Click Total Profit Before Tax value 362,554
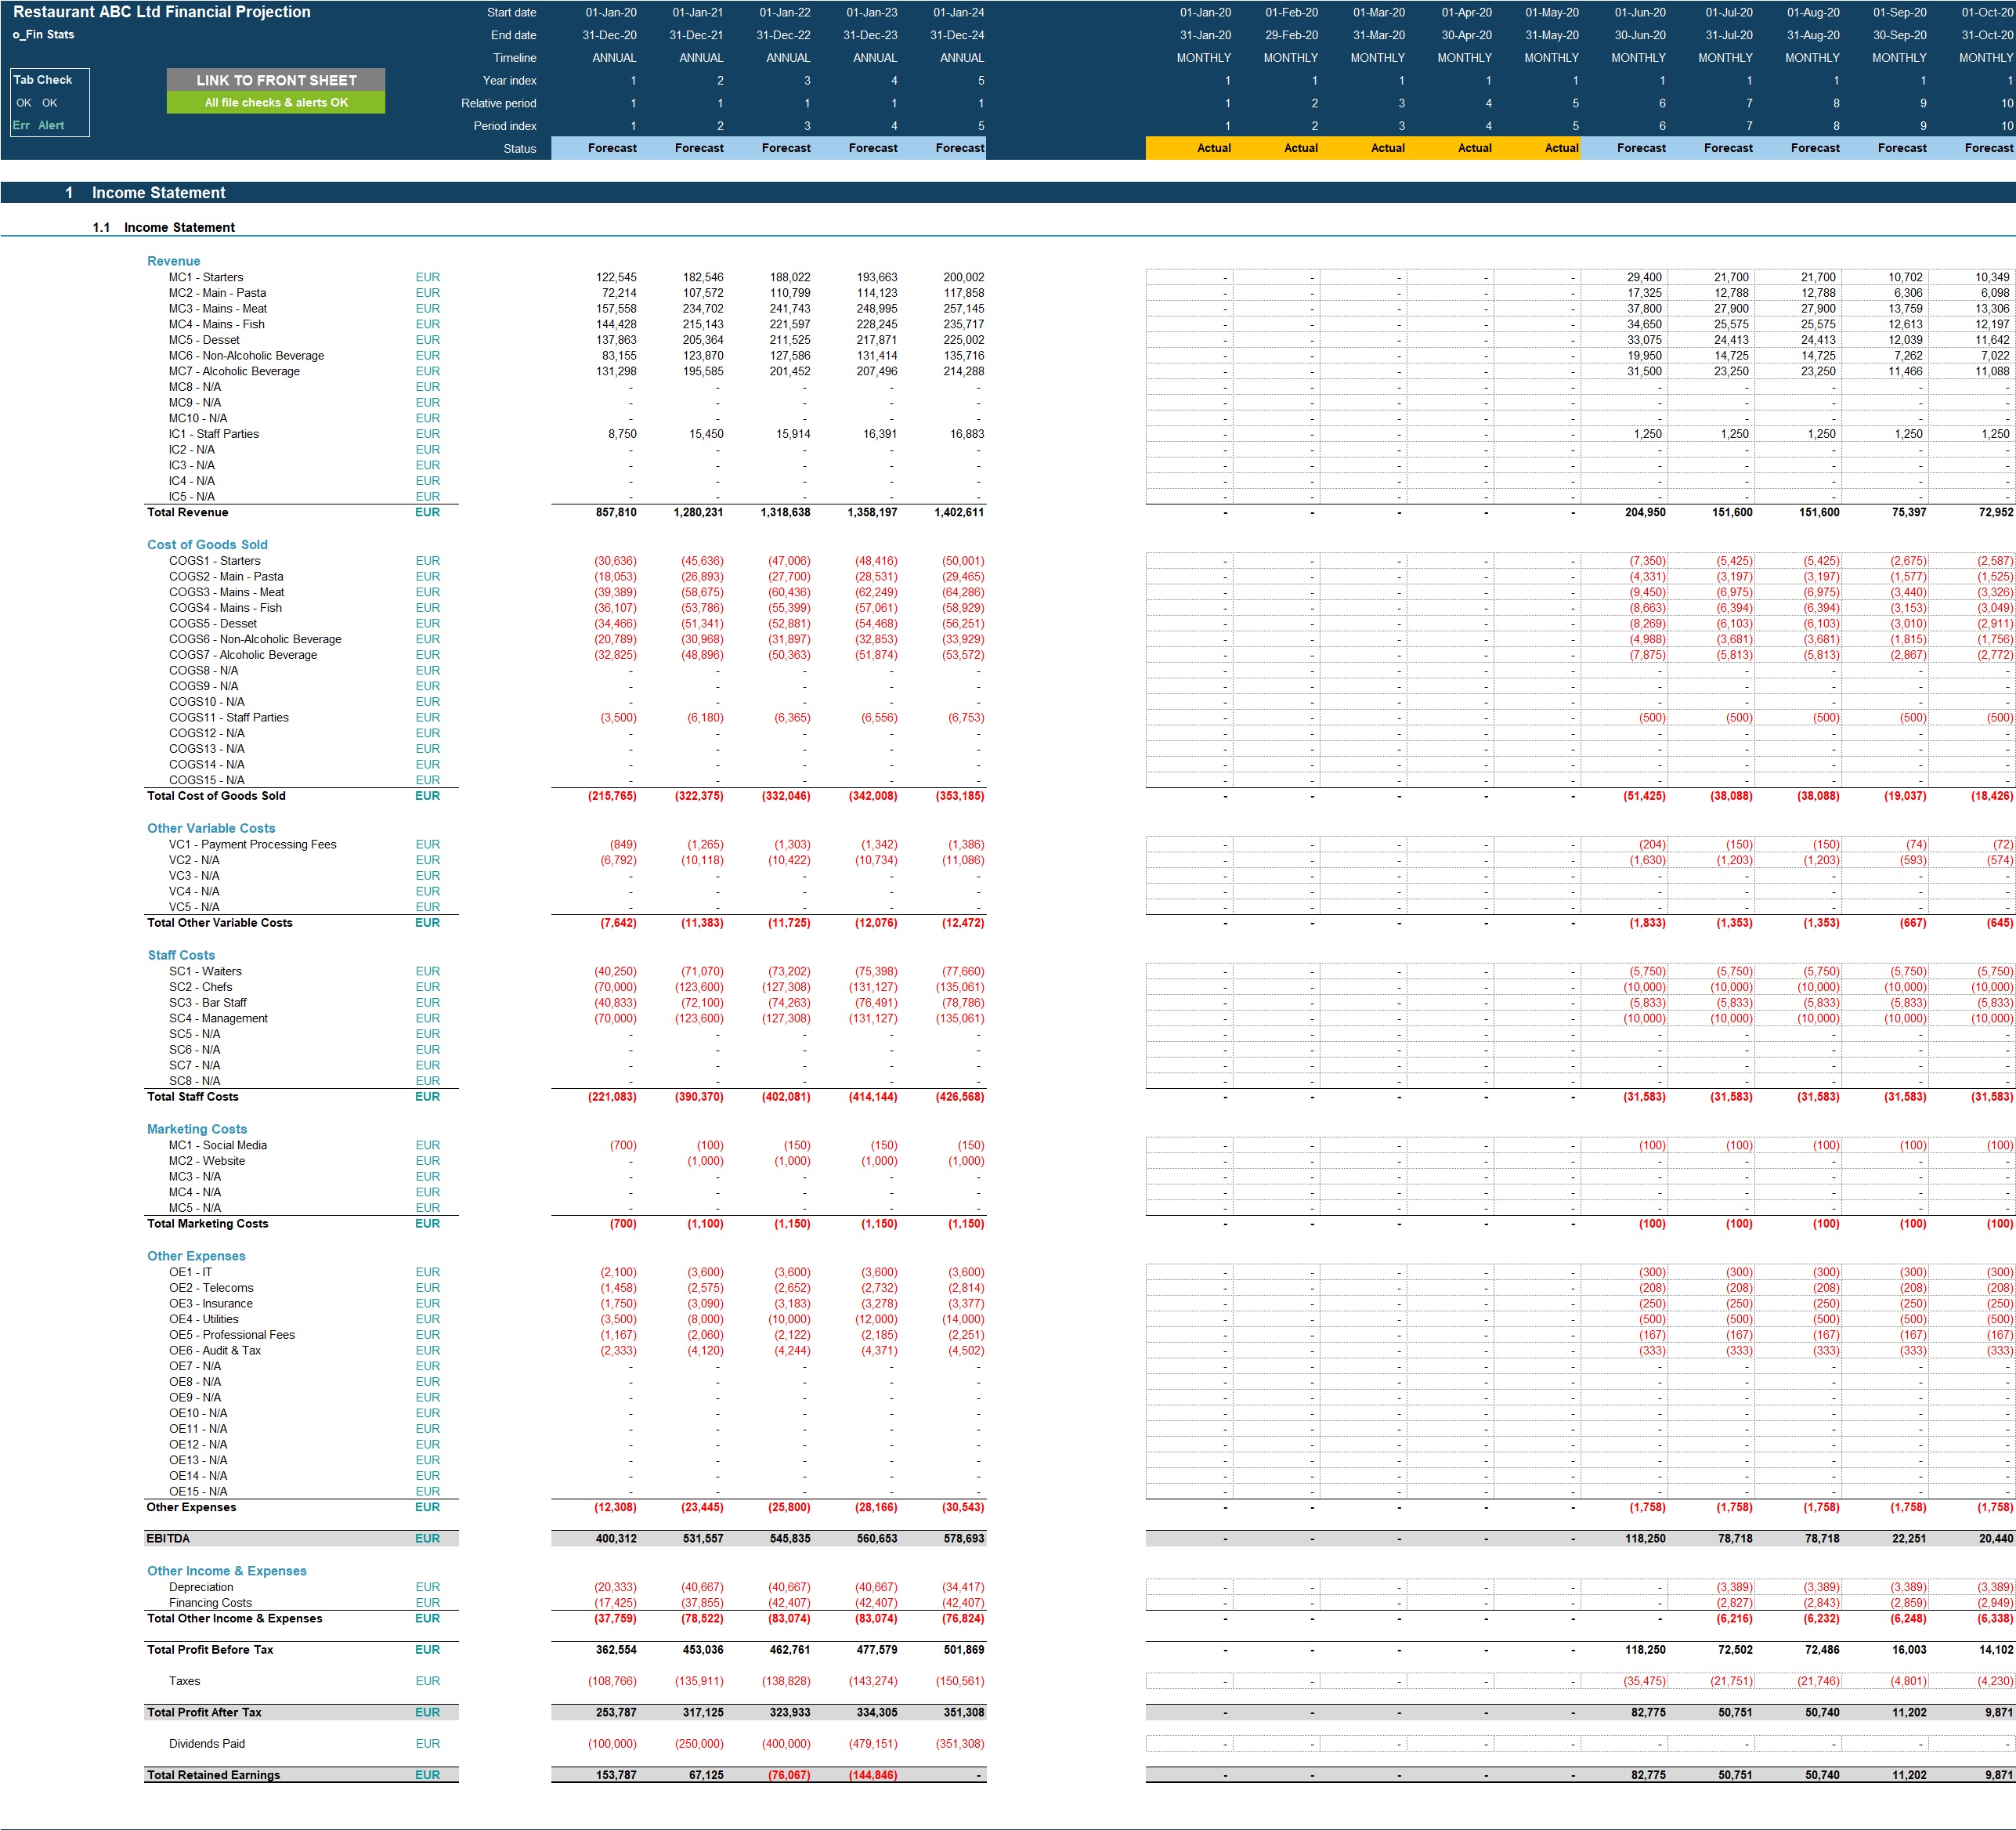Image resolution: width=2016 pixels, height=1830 pixels. [x=616, y=1650]
